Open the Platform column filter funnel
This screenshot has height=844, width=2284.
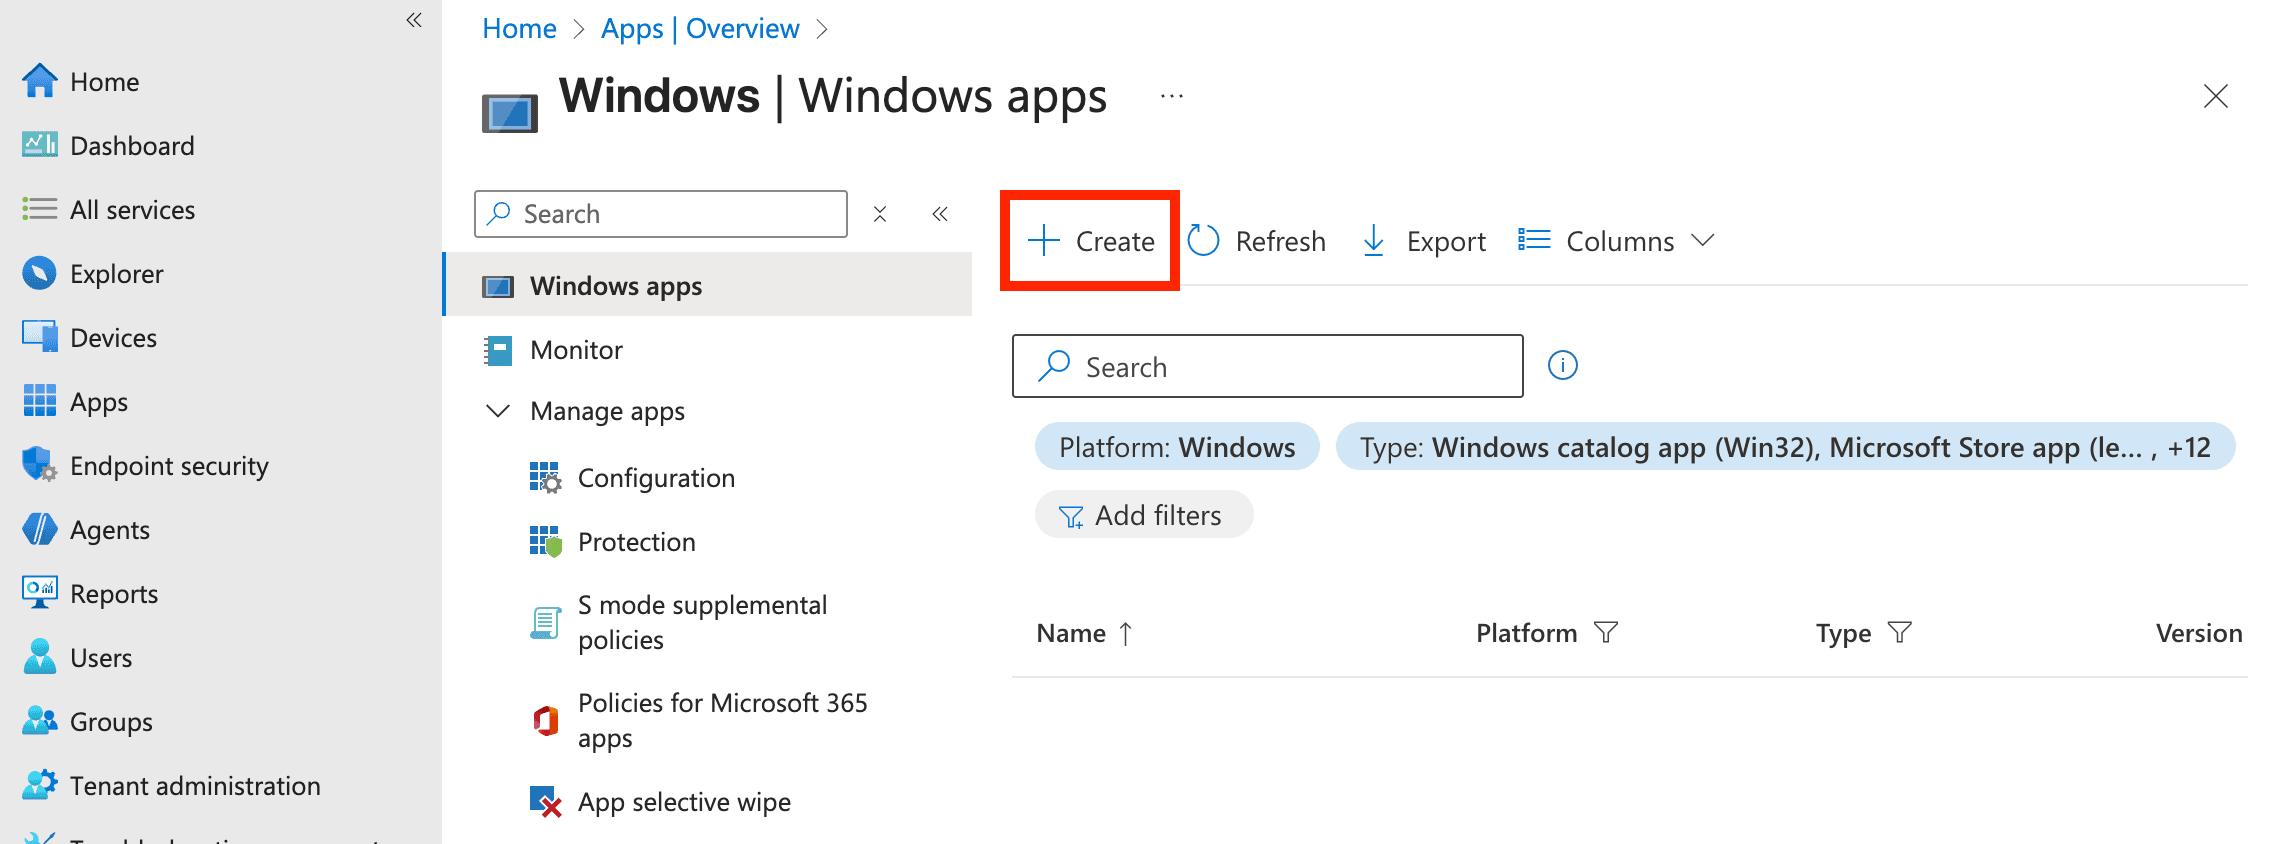1606,633
